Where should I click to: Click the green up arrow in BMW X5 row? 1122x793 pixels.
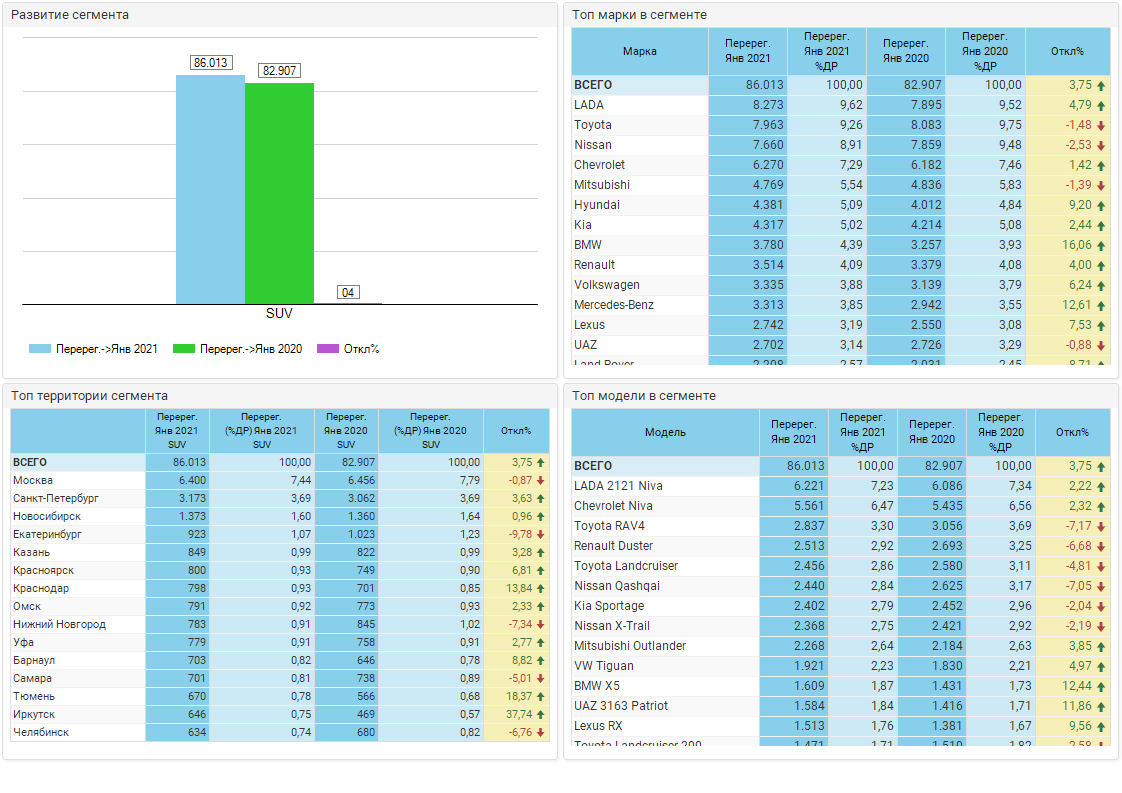pos(1101,686)
